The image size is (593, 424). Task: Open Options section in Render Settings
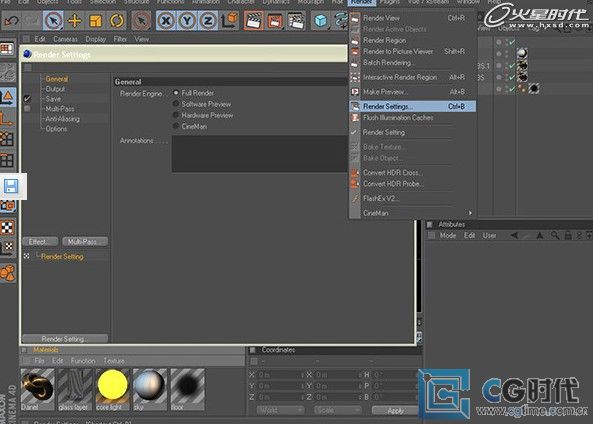56,129
